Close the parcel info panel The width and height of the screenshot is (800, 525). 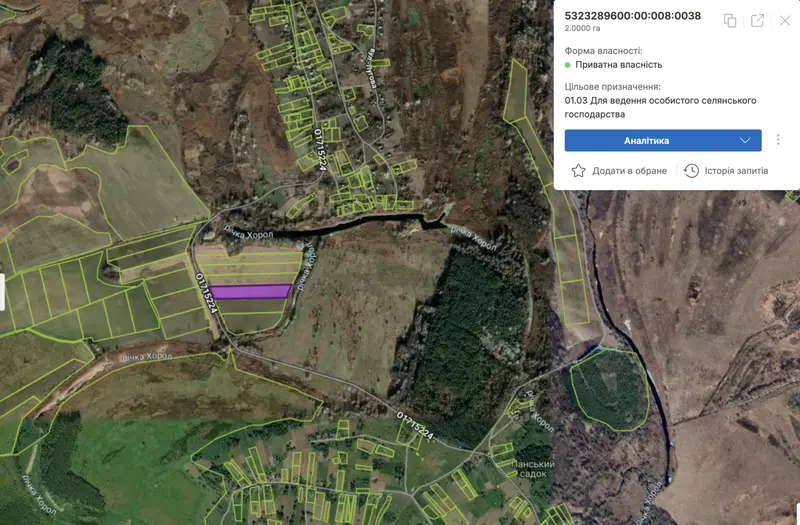coord(785,20)
